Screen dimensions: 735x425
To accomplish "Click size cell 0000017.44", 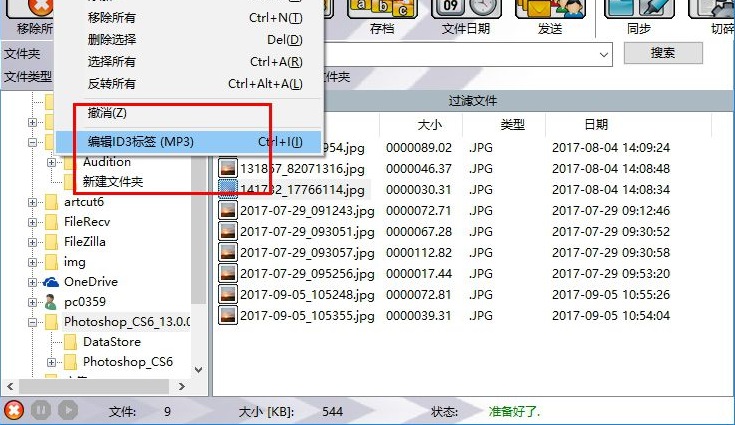I will (x=419, y=274).
